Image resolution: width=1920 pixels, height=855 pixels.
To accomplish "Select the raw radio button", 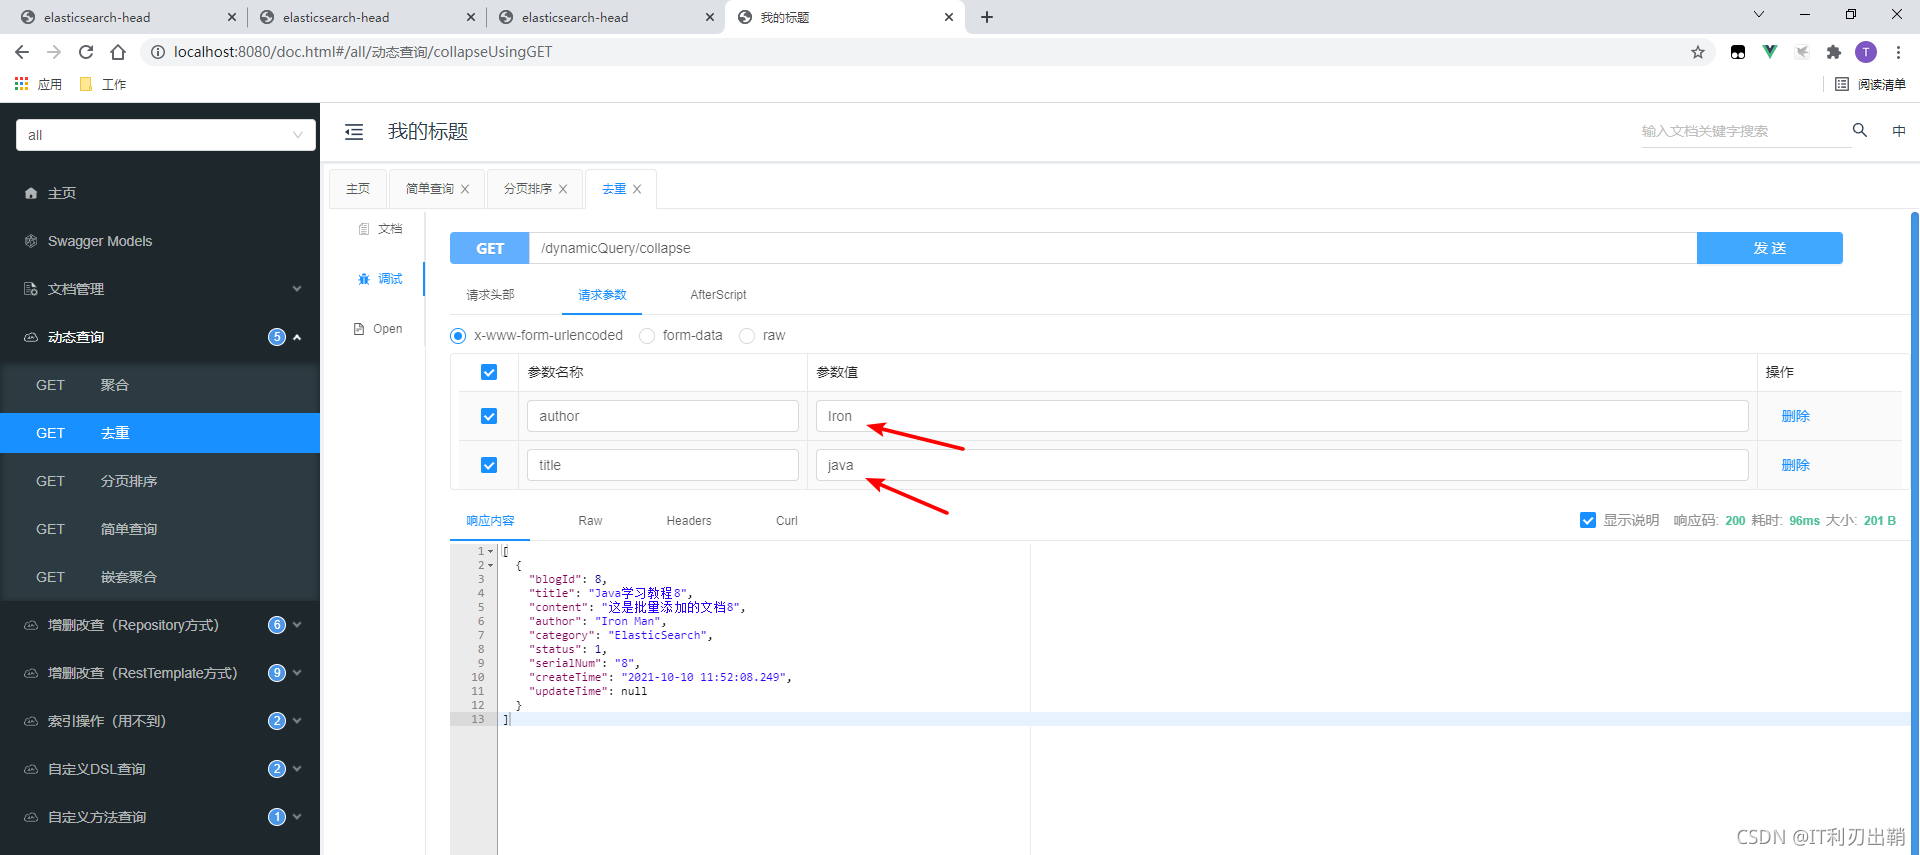I will tap(747, 336).
